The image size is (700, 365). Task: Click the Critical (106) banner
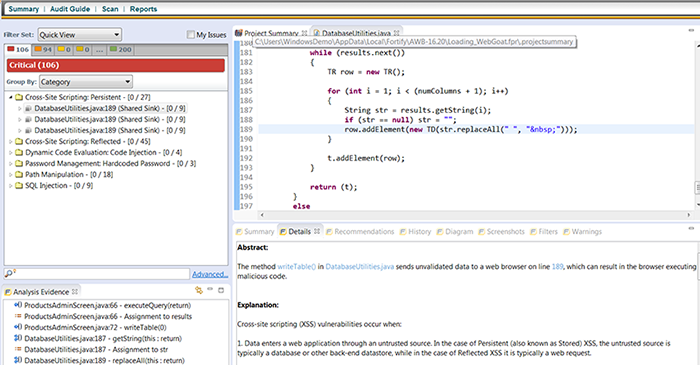(x=116, y=65)
